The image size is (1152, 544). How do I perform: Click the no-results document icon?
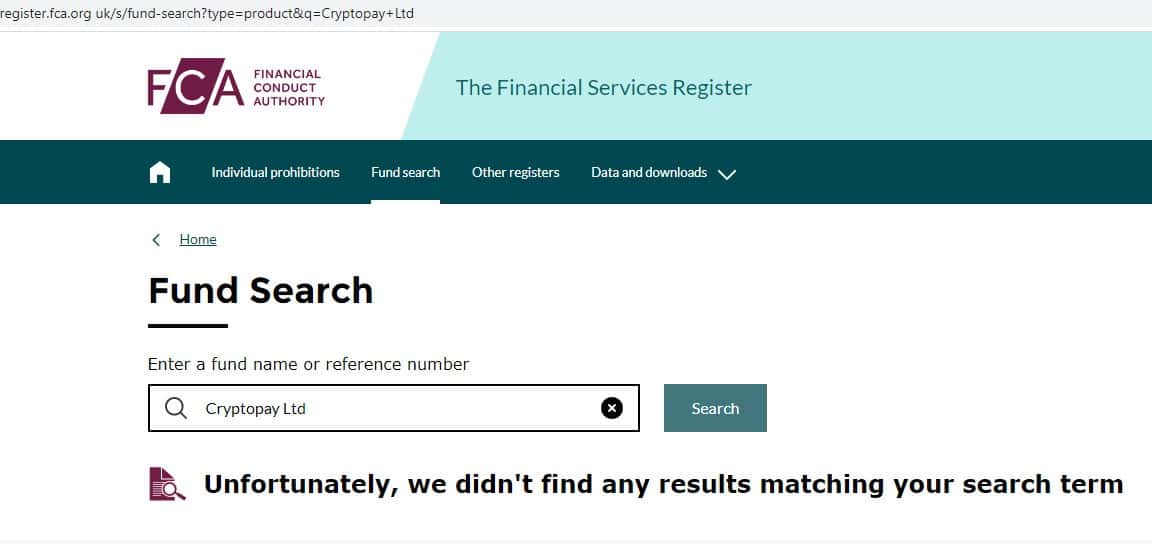[x=167, y=484]
